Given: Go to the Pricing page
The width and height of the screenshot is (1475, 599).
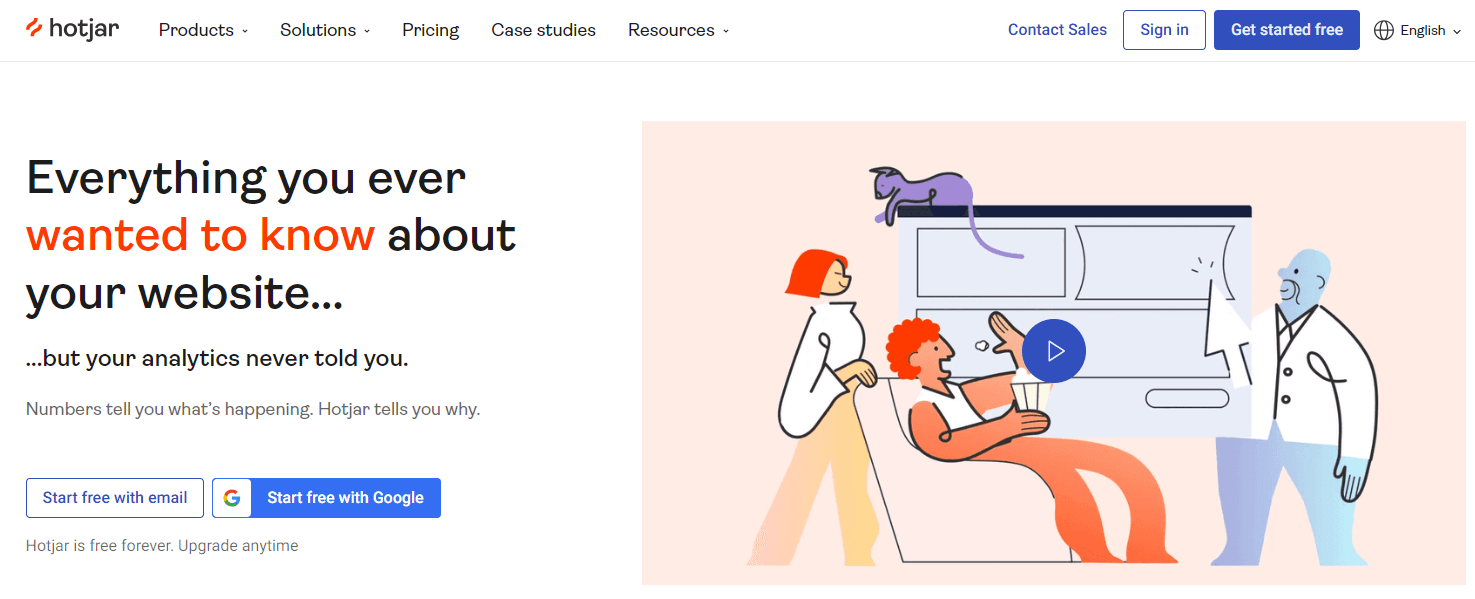Looking at the screenshot, I should pos(431,30).
